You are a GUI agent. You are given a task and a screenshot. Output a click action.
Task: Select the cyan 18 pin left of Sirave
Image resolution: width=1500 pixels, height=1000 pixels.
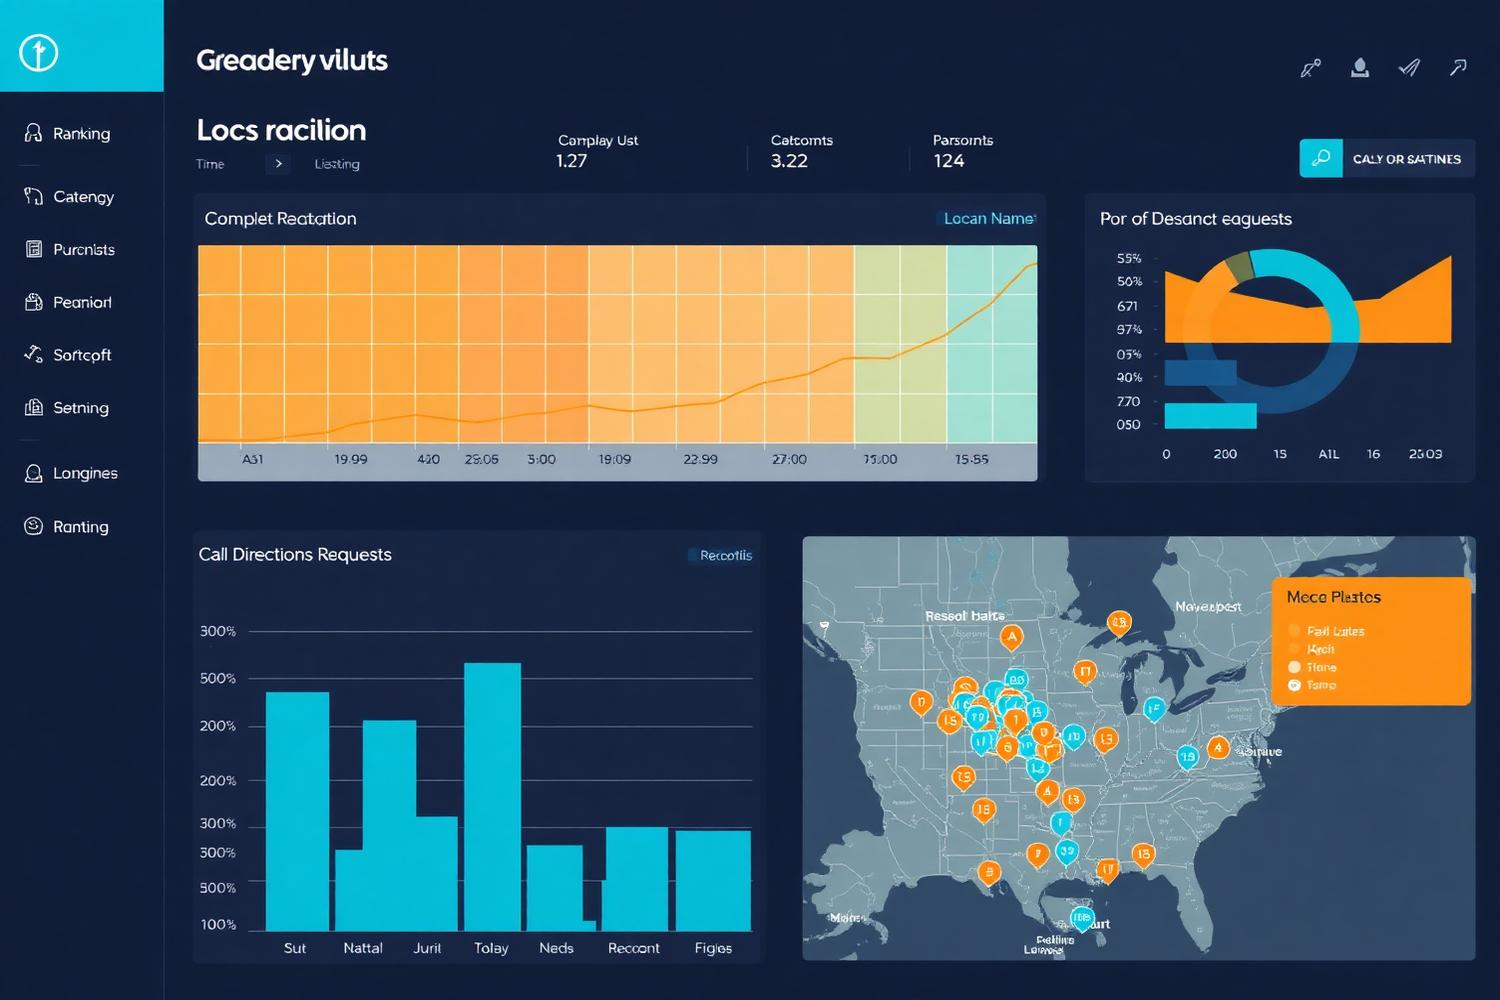tap(1187, 757)
